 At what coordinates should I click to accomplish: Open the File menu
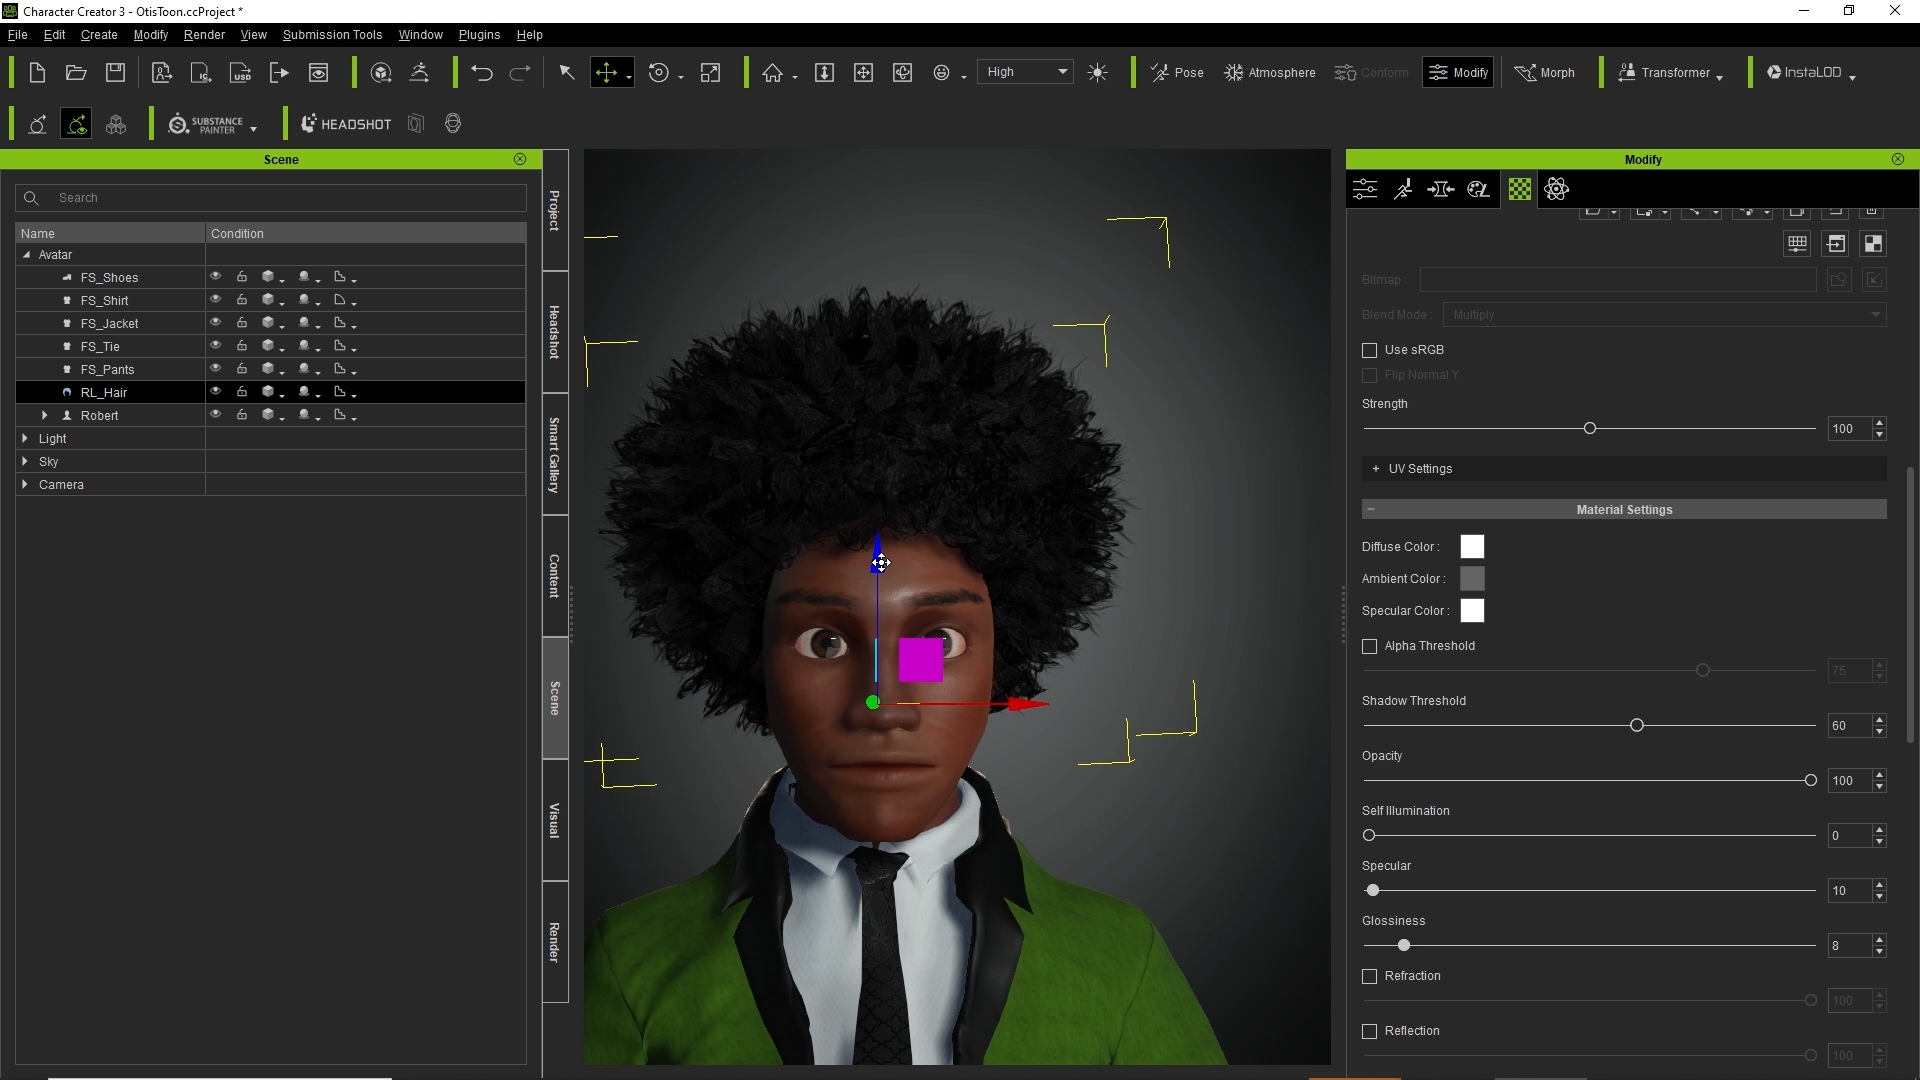17,35
